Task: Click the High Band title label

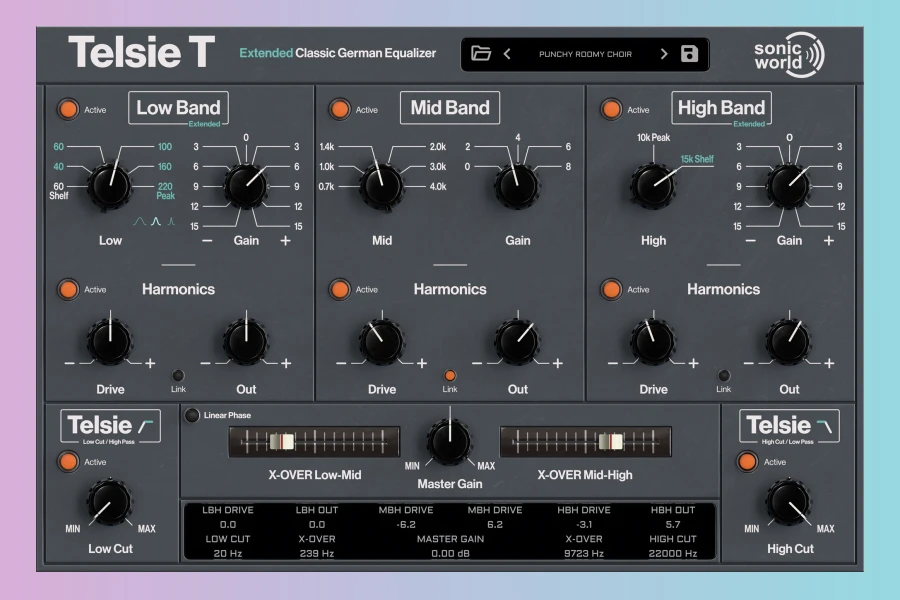Action: coord(721,108)
